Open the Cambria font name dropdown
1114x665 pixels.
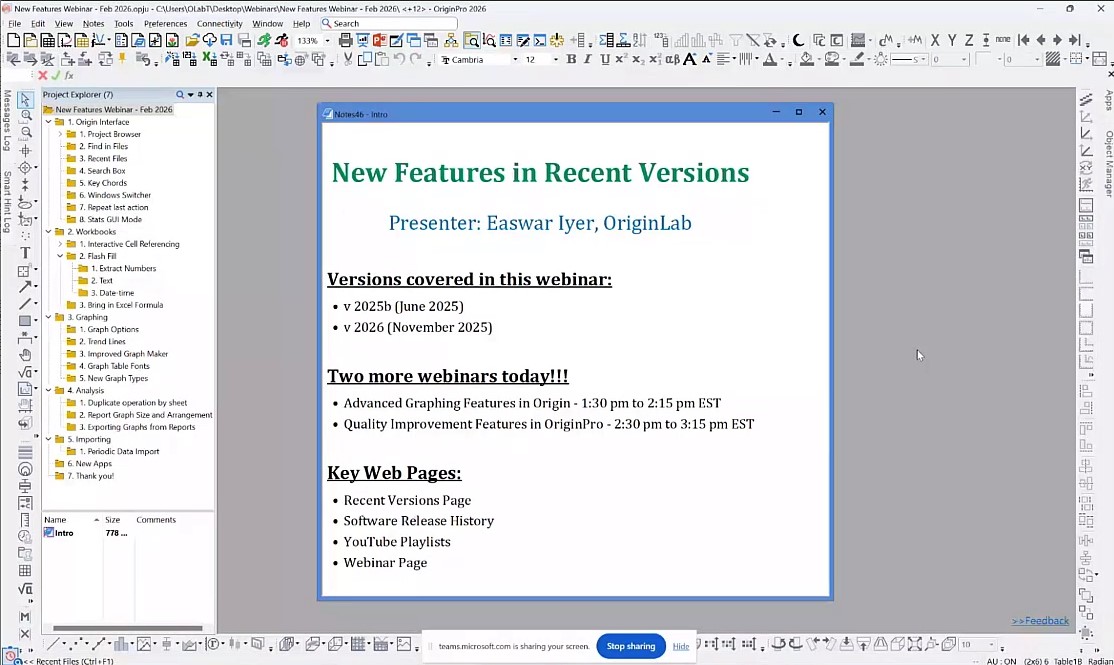coord(515,60)
